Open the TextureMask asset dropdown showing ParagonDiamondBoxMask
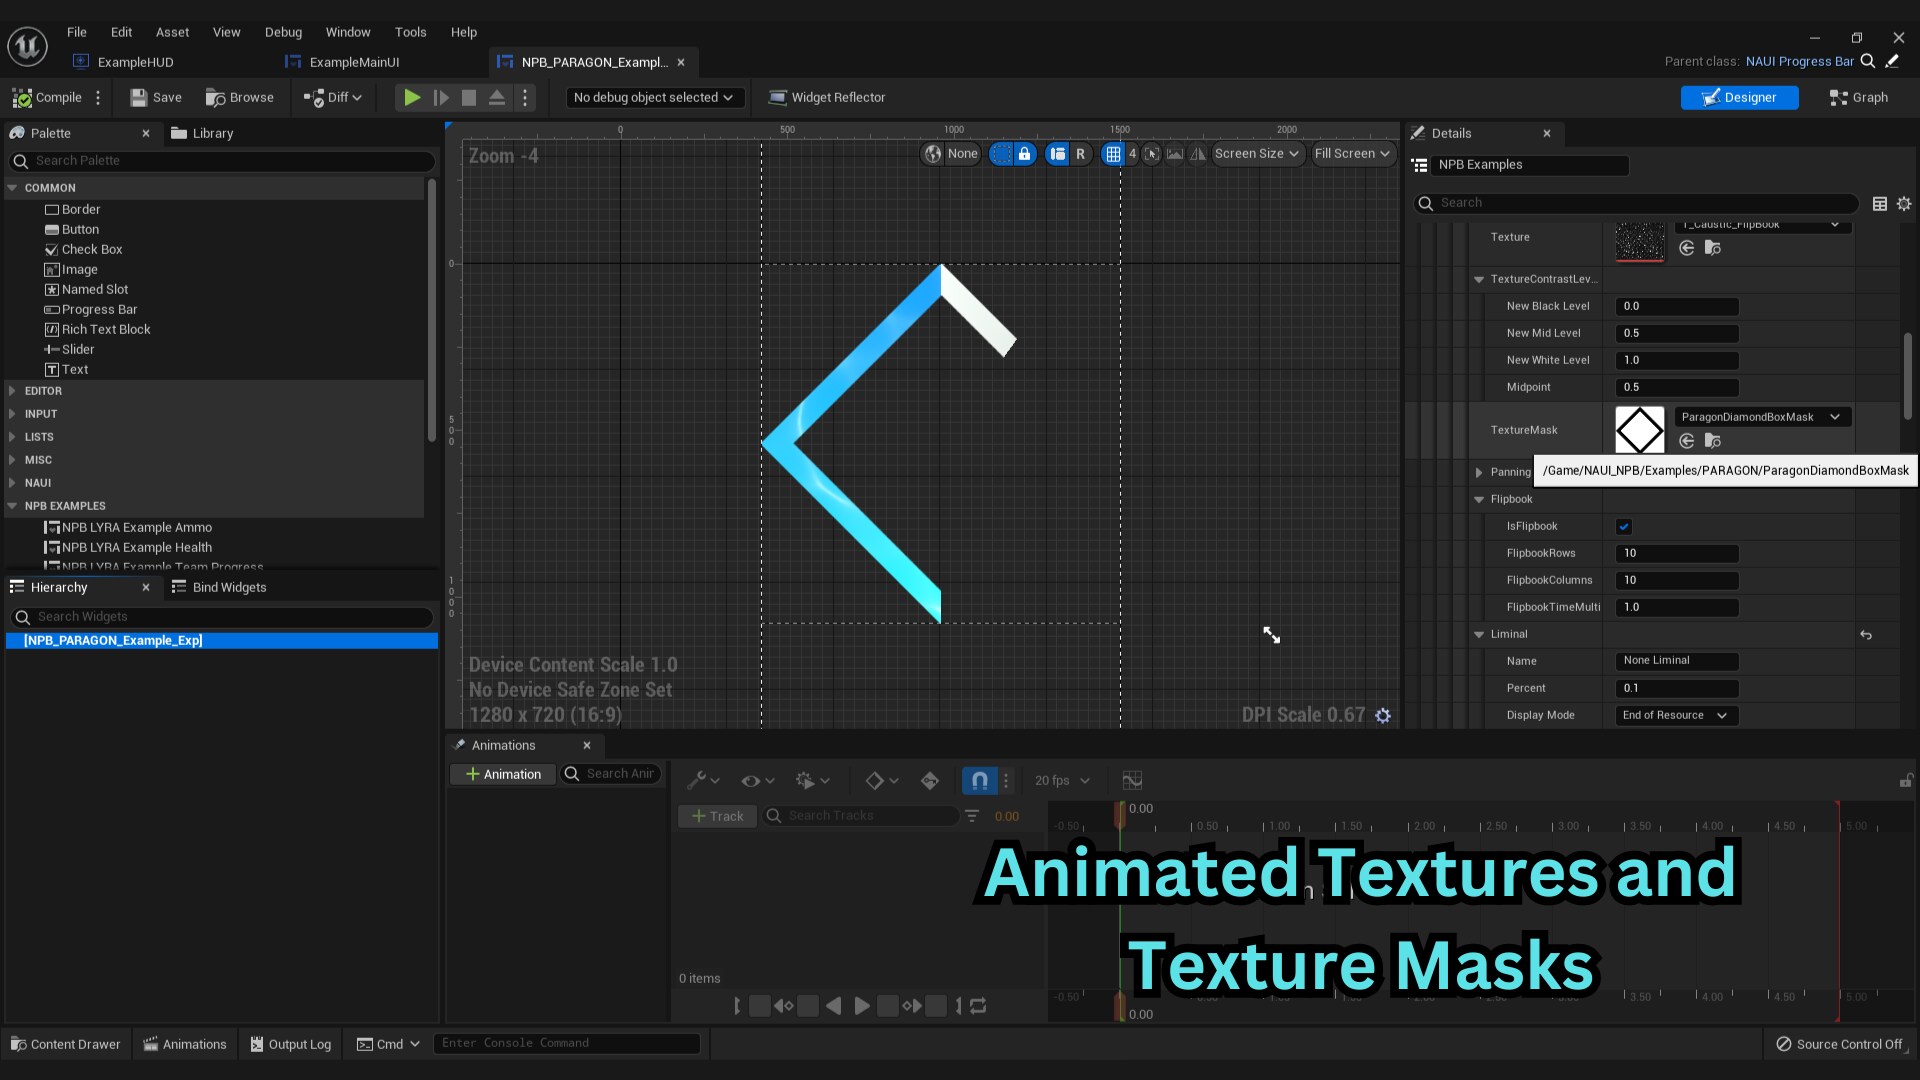1920x1080 pixels. click(x=1762, y=417)
